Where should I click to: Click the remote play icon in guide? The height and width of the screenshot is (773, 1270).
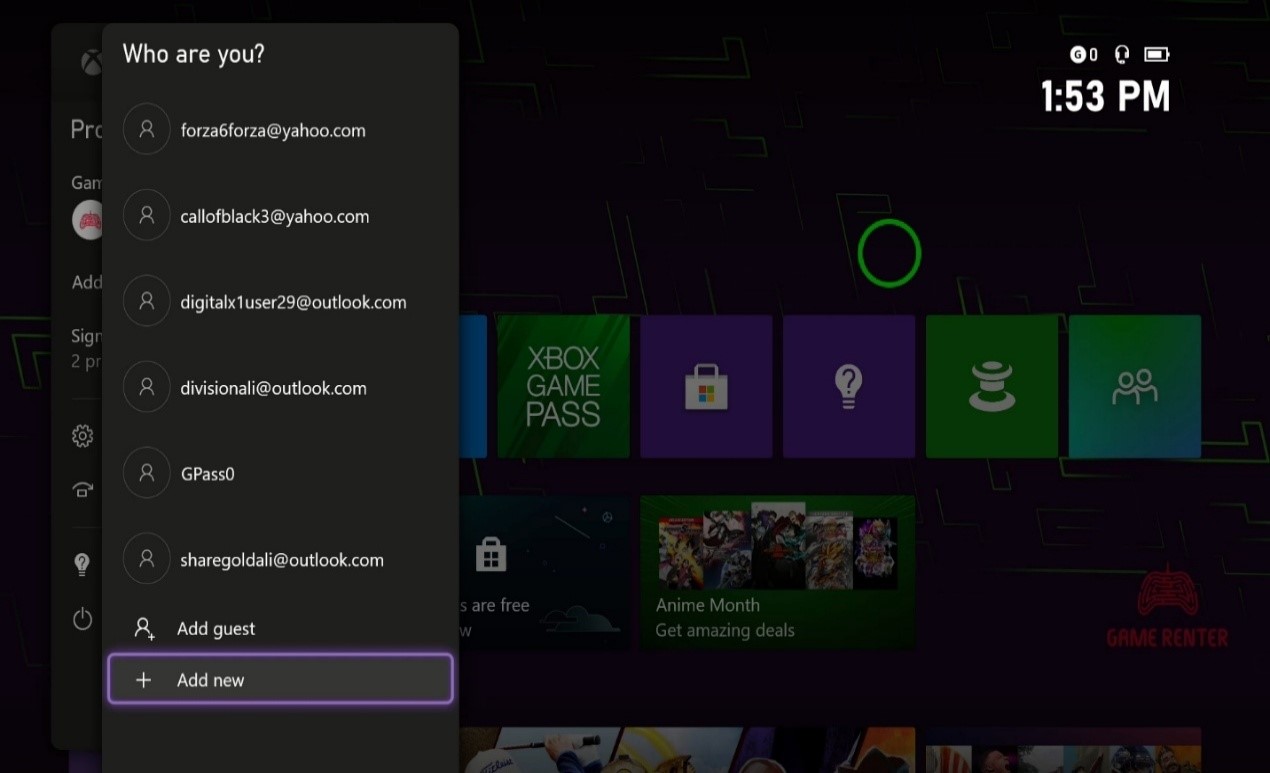pyautogui.click(x=83, y=489)
